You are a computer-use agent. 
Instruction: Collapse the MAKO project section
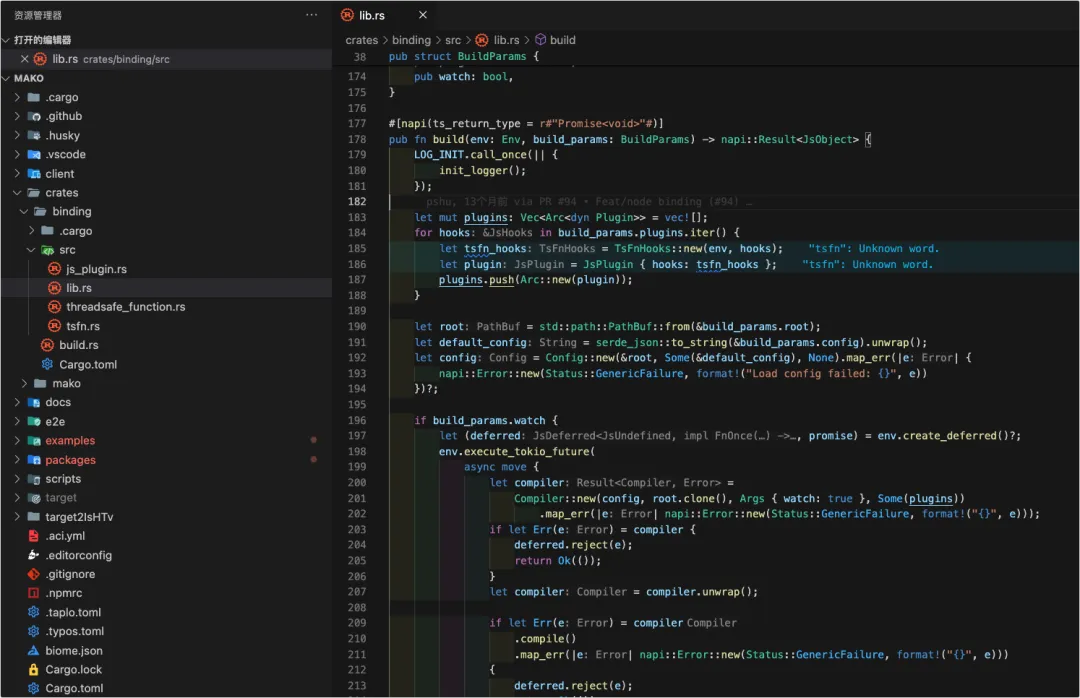[6, 78]
